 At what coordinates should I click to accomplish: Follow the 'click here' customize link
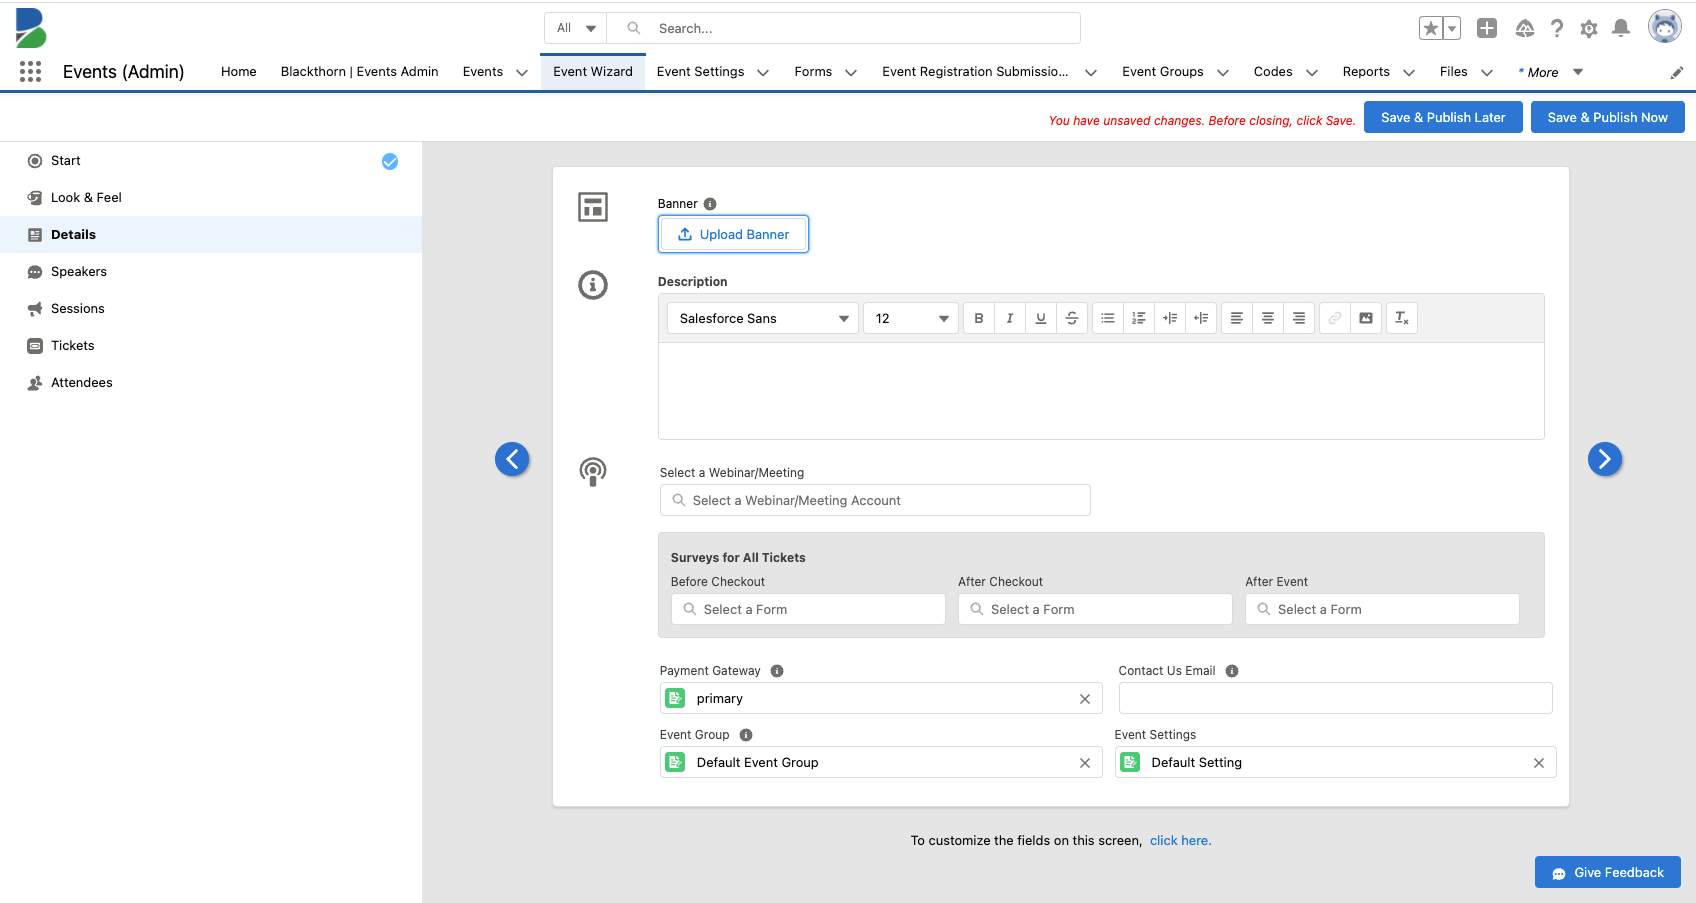tap(1180, 841)
